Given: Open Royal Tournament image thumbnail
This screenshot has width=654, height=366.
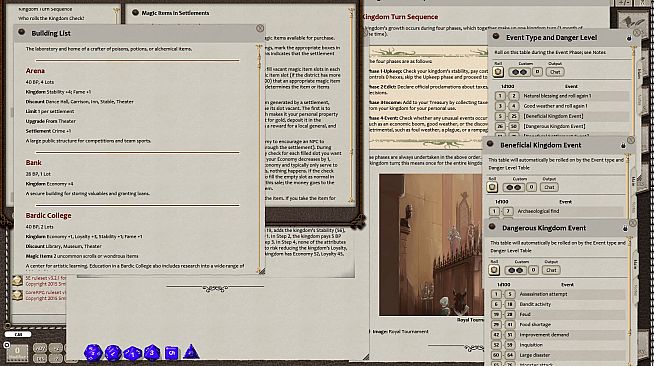Looking at the screenshot, I should point(431,245).
